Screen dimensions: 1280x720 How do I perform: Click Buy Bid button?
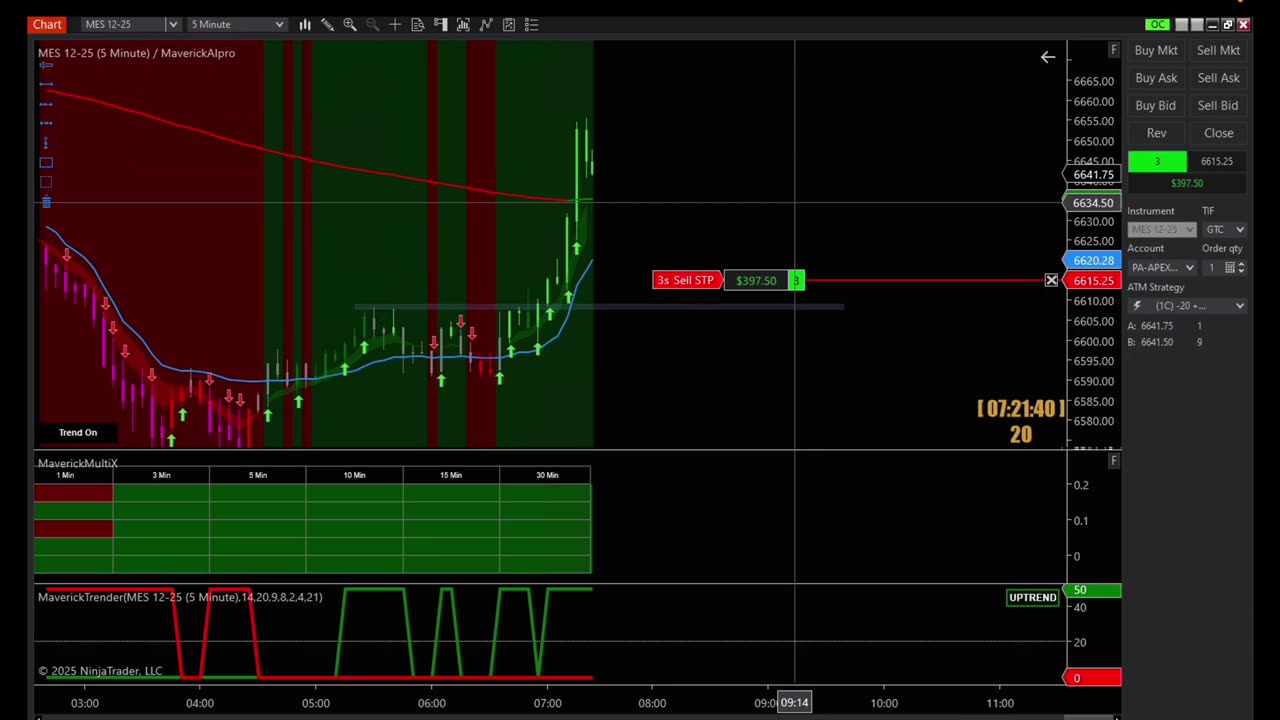tap(1156, 105)
